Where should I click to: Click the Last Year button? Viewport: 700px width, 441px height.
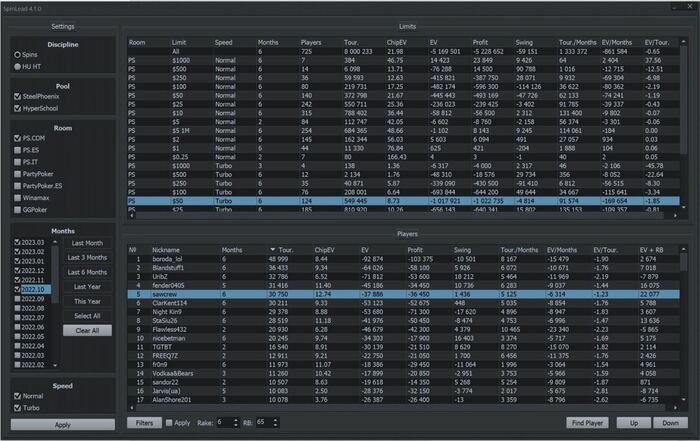pyautogui.click(x=87, y=287)
